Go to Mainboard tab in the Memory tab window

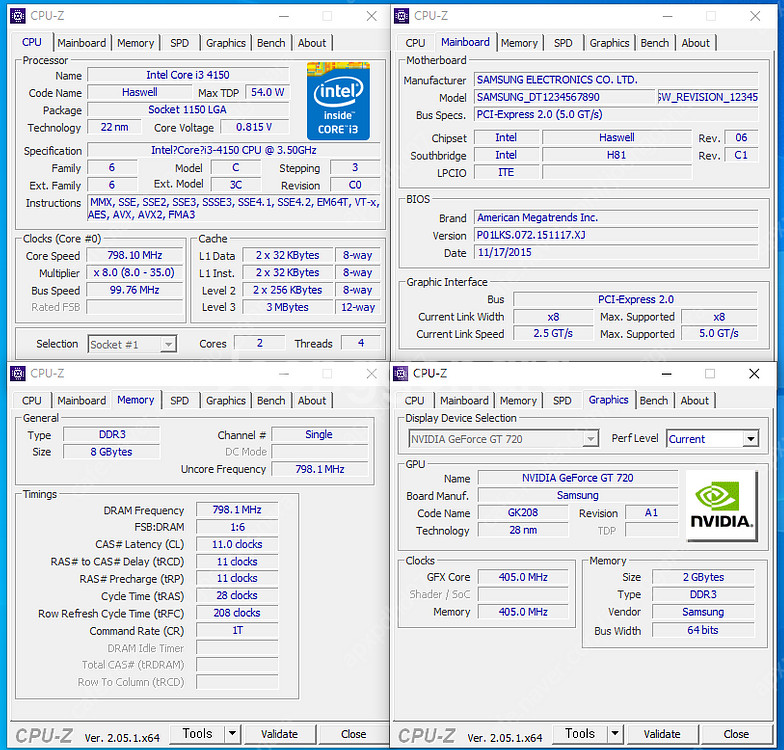click(82, 400)
